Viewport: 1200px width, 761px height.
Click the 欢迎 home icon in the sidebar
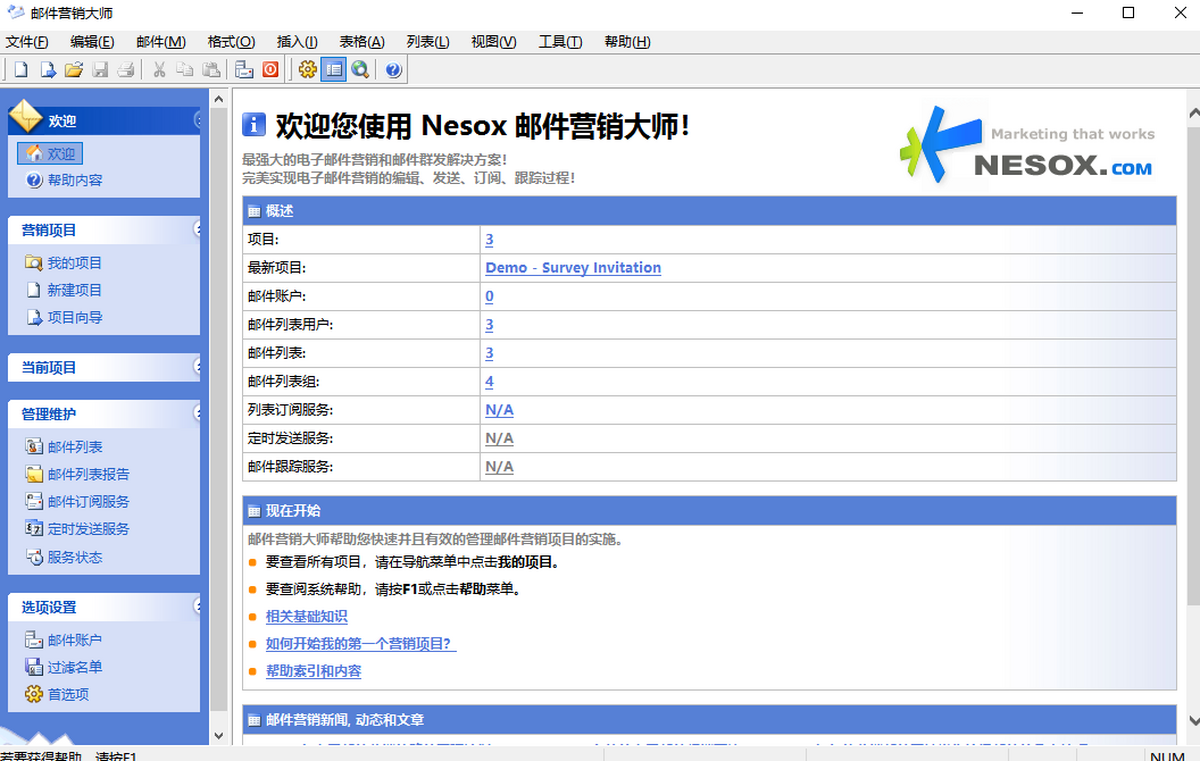[34, 153]
